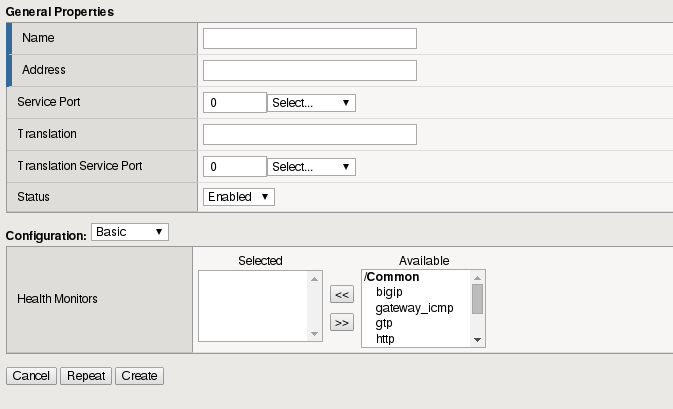Click the Address text field
Screen dimensions: 673x409
point(309,70)
